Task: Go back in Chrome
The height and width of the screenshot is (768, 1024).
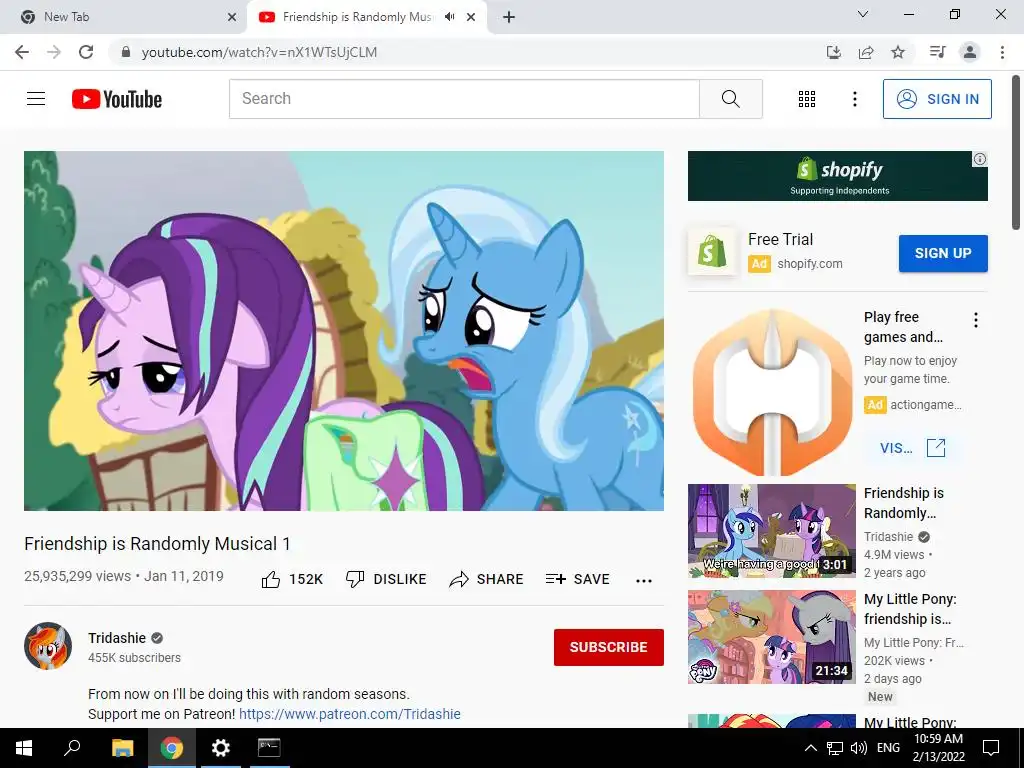Action: (x=22, y=52)
